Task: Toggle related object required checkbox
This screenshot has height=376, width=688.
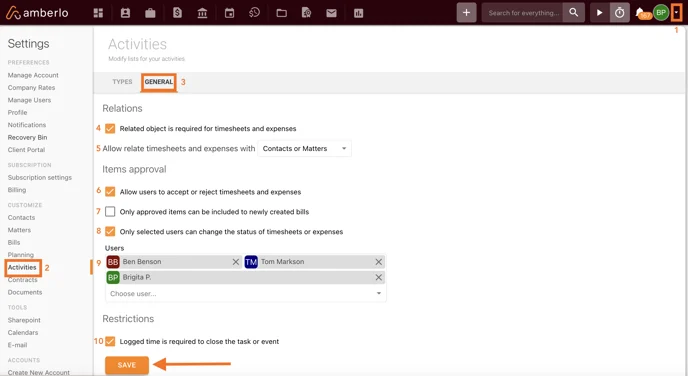Action: [x=110, y=129]
